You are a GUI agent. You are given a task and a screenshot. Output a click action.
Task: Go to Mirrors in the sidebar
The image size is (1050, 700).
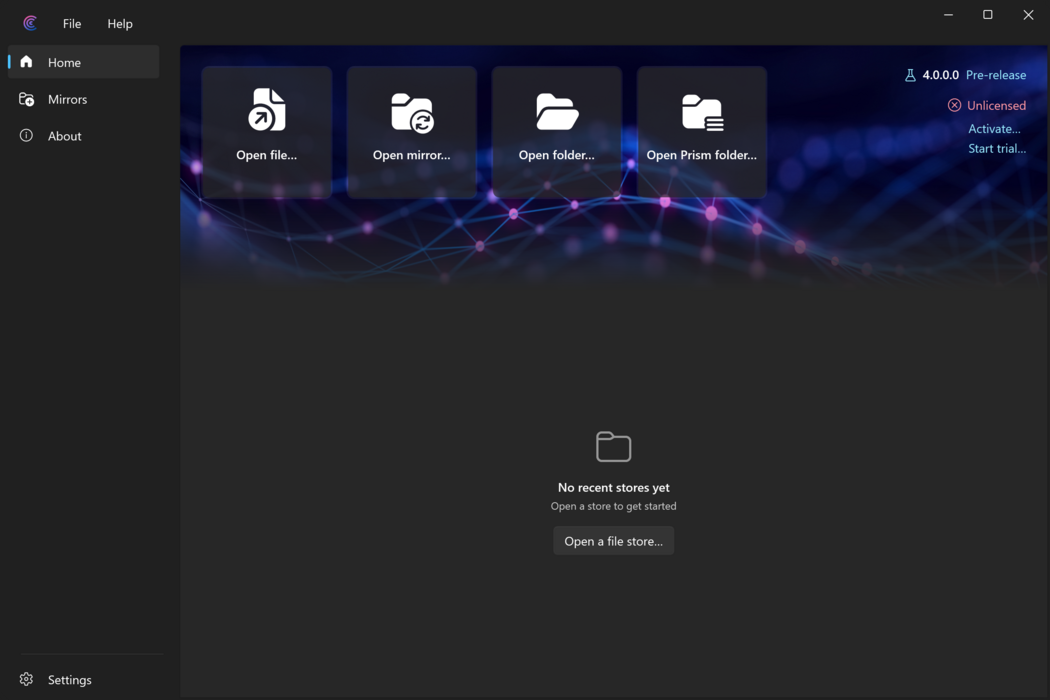pyautogui.click(x=84, y=99)
